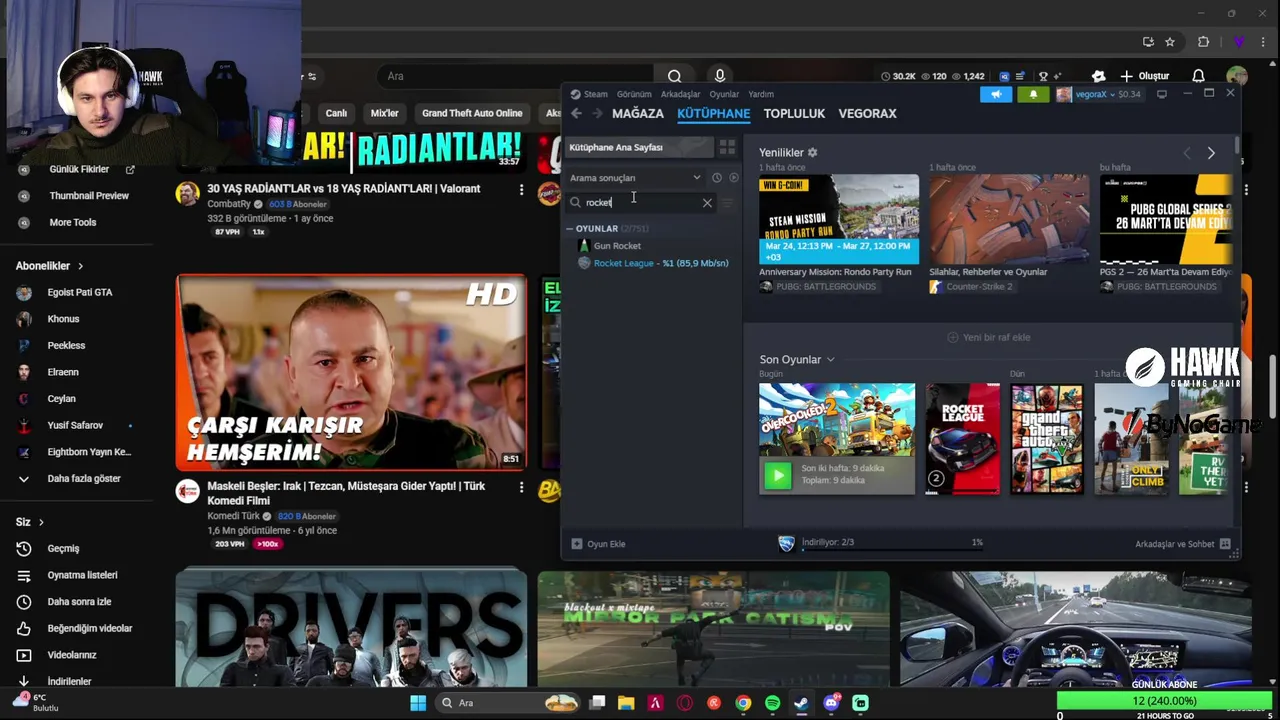Open Yenilikler settings gear
The height and width of the screenshot is (720, 1280).
[x=812, y=153]
